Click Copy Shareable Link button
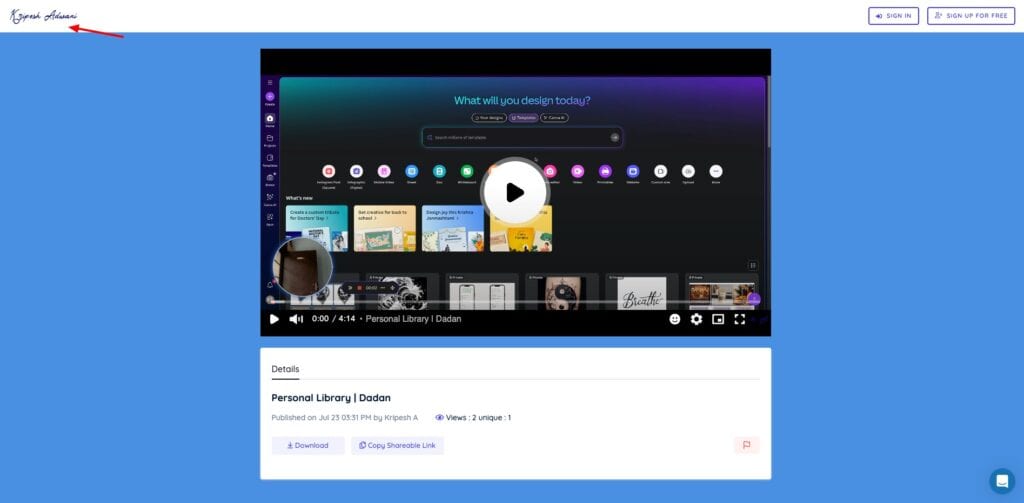1024x503 pixels. pyautogui.click(x=397, y=445)
